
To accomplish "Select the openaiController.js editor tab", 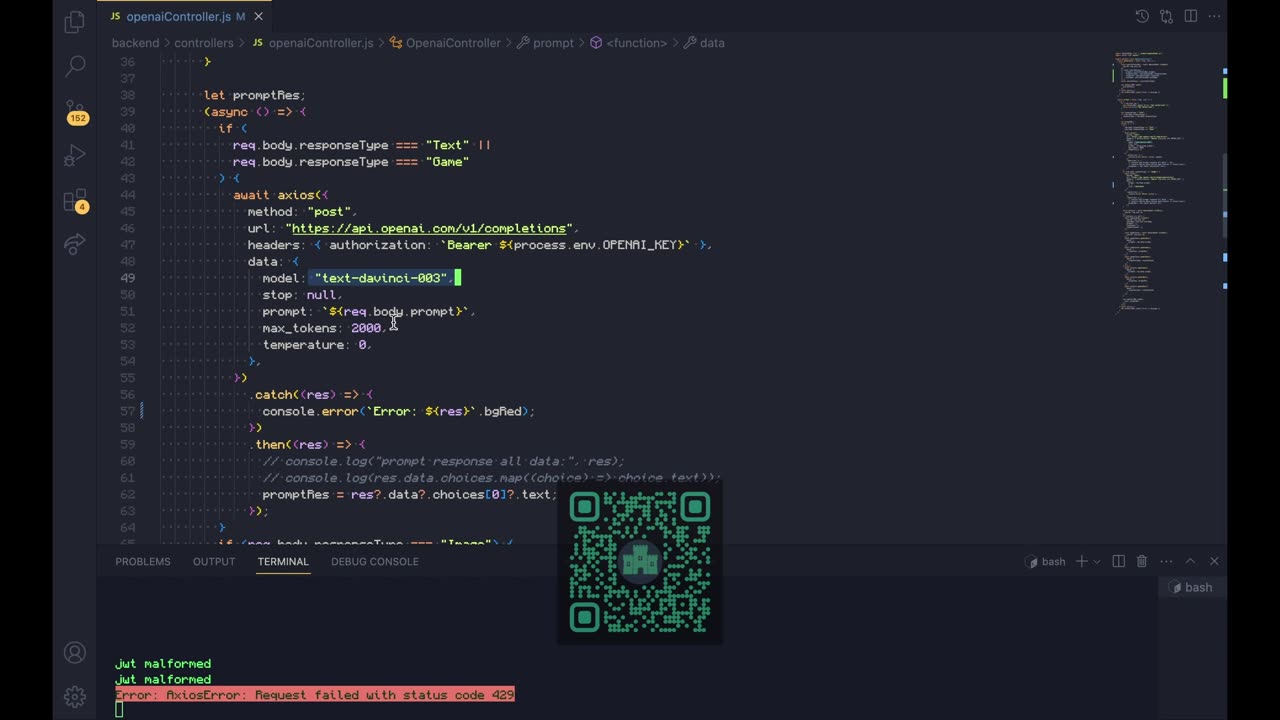I will [184, 16].
